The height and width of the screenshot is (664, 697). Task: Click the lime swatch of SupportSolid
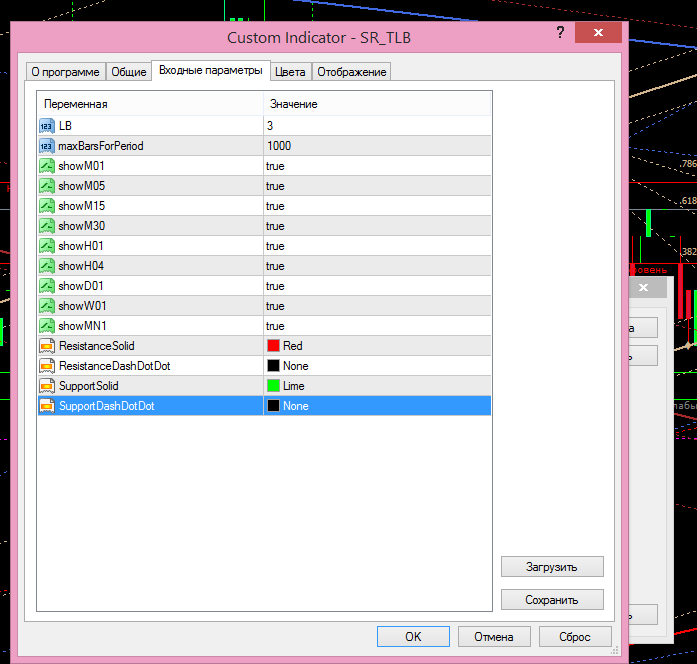(x=273, y=386)
